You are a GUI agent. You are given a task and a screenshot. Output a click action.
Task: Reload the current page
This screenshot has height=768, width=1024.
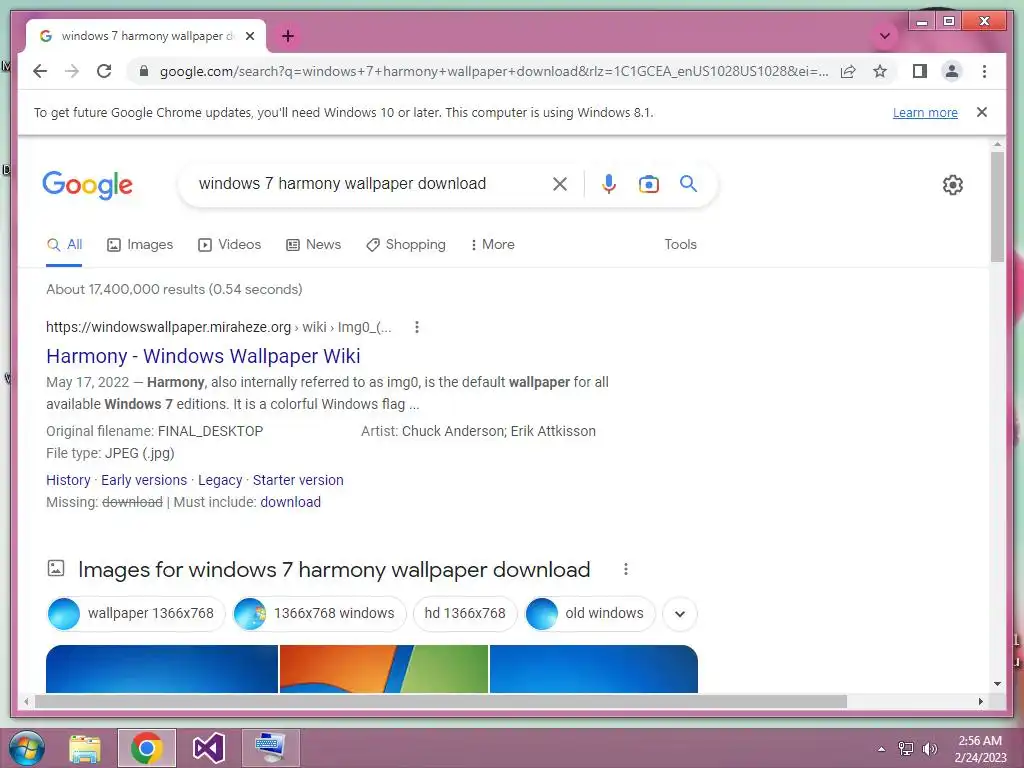coord(104,71)
